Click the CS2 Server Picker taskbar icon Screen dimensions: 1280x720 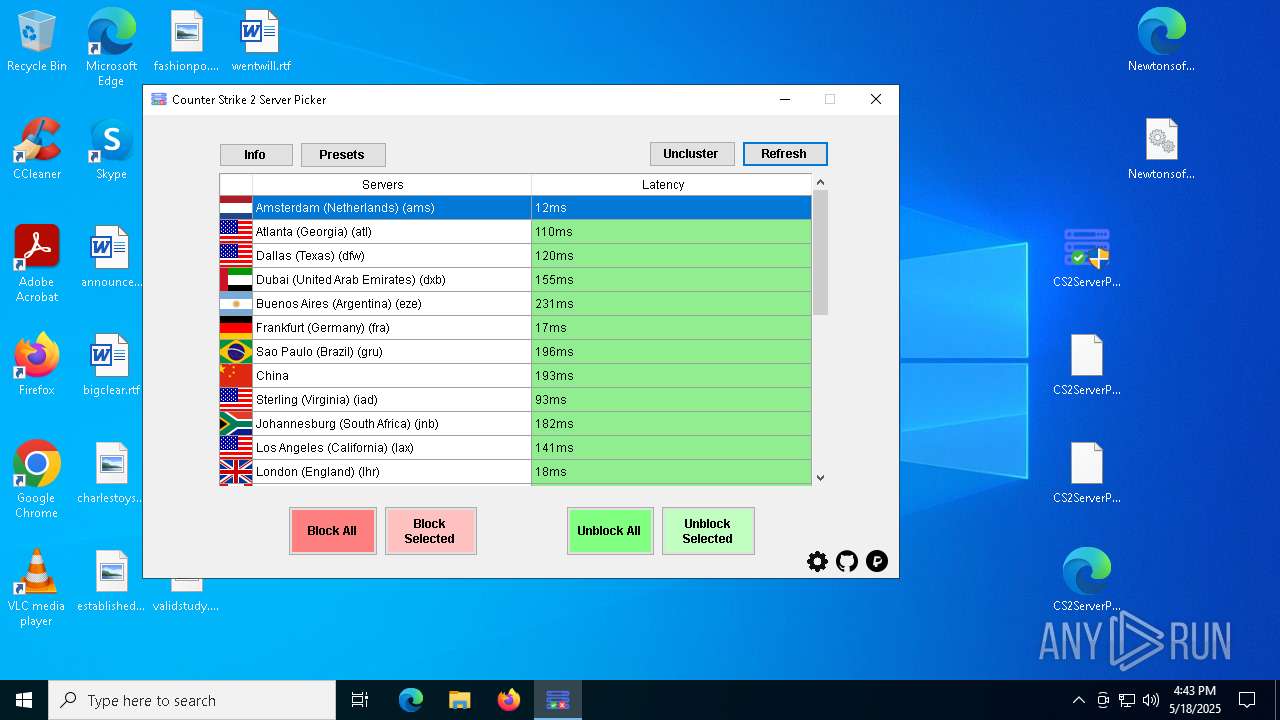(557, 700)
